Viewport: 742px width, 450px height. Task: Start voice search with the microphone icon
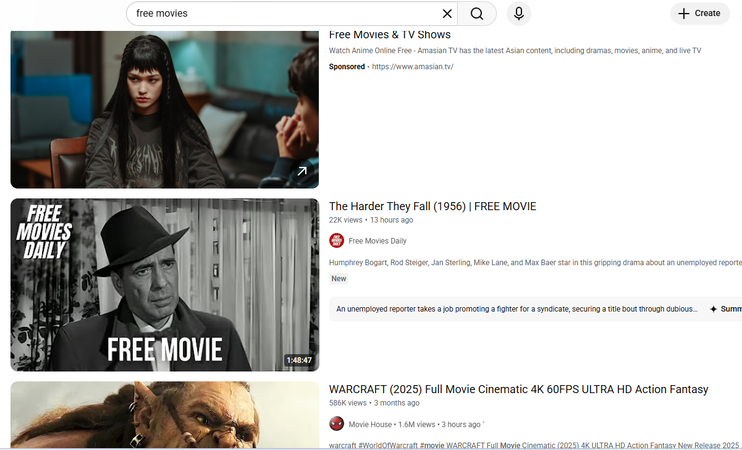(x=519, y=14)
